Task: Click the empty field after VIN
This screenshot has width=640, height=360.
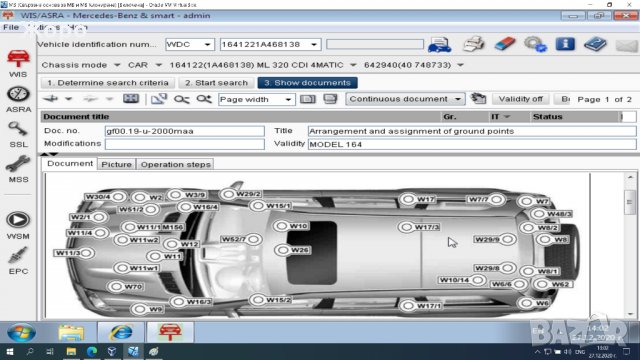Action: pos(375,44)
